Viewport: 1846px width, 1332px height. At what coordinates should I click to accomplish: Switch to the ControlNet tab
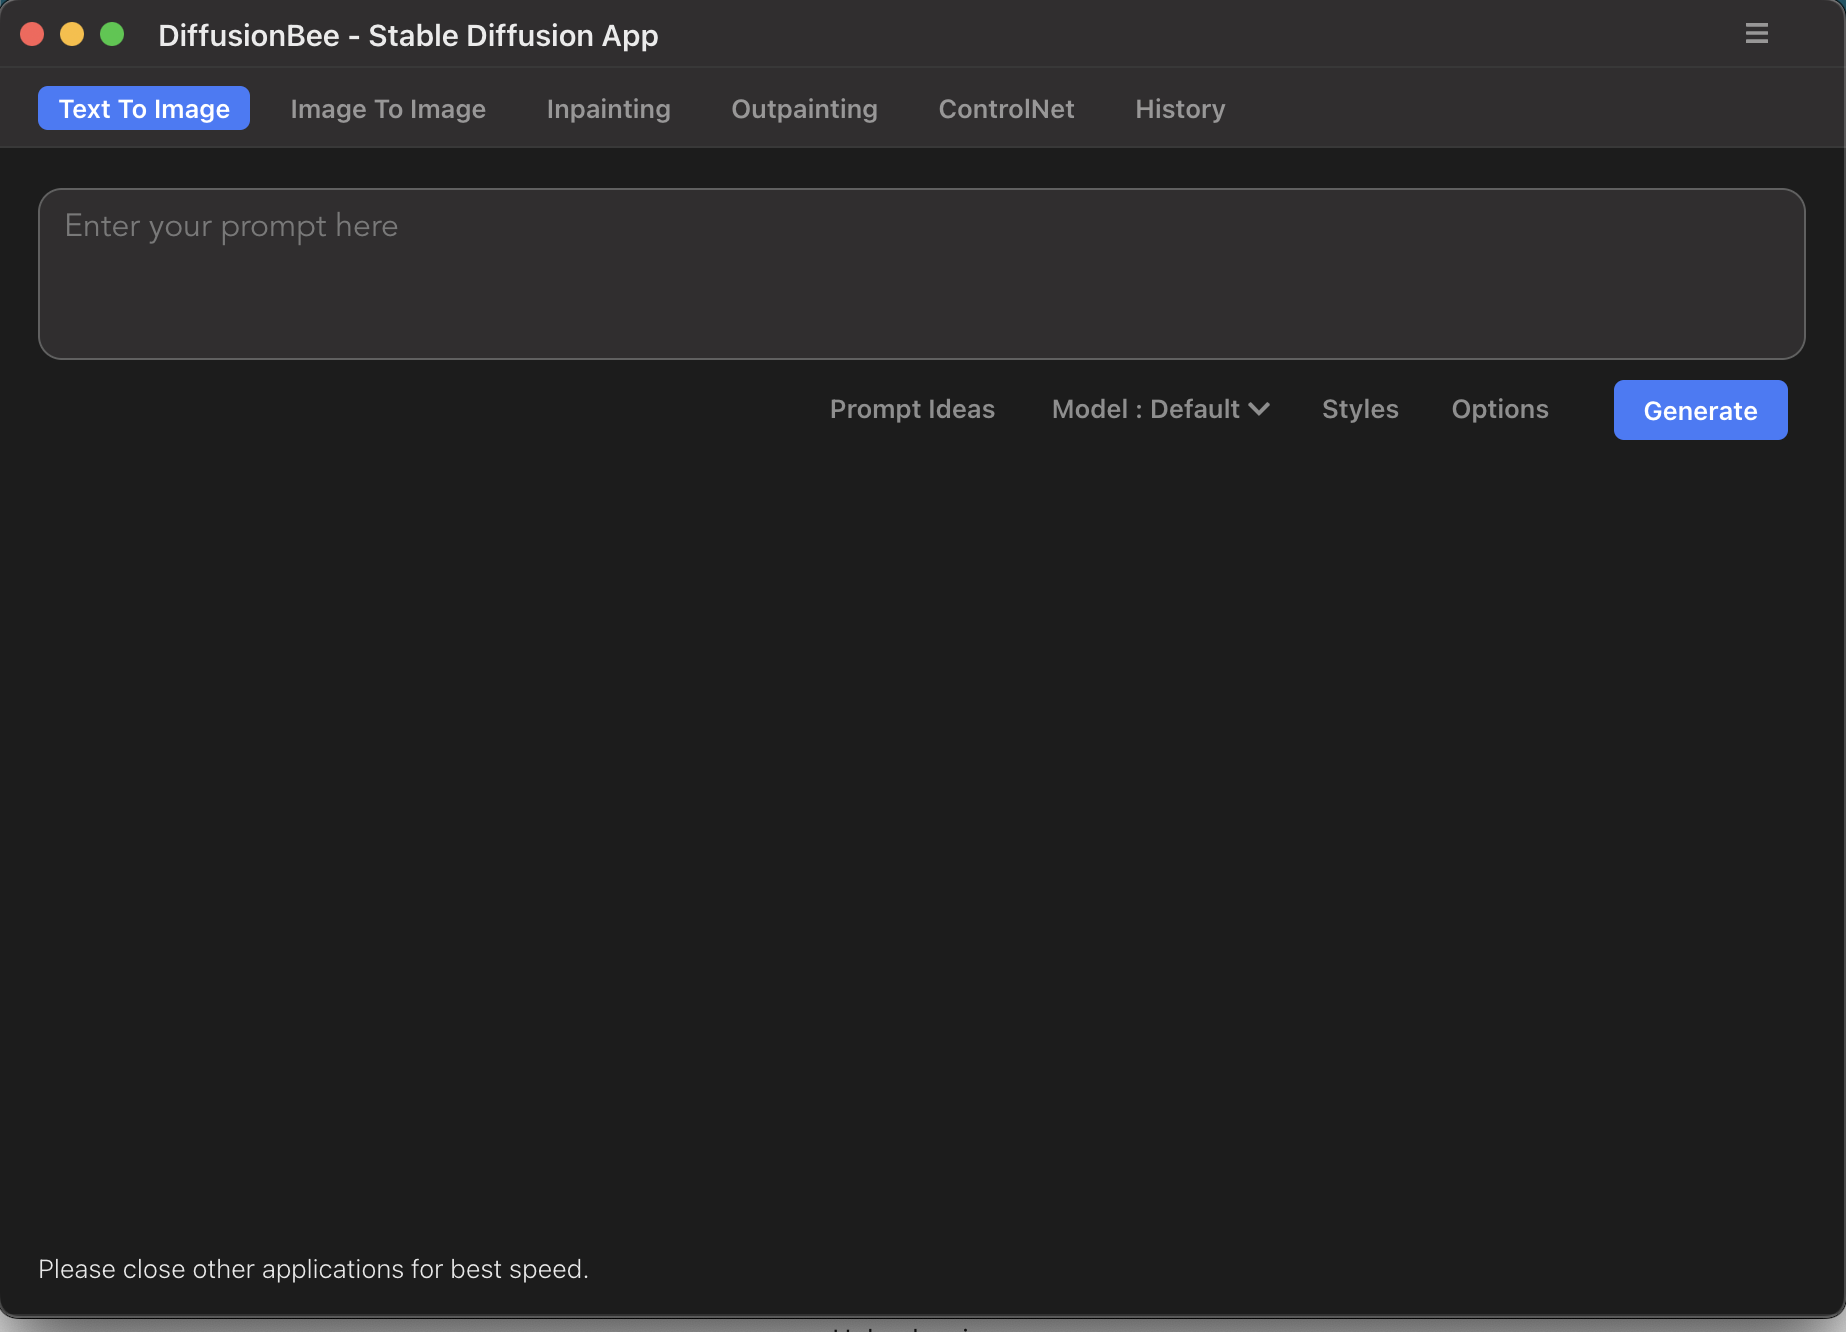pos(1006,108)
